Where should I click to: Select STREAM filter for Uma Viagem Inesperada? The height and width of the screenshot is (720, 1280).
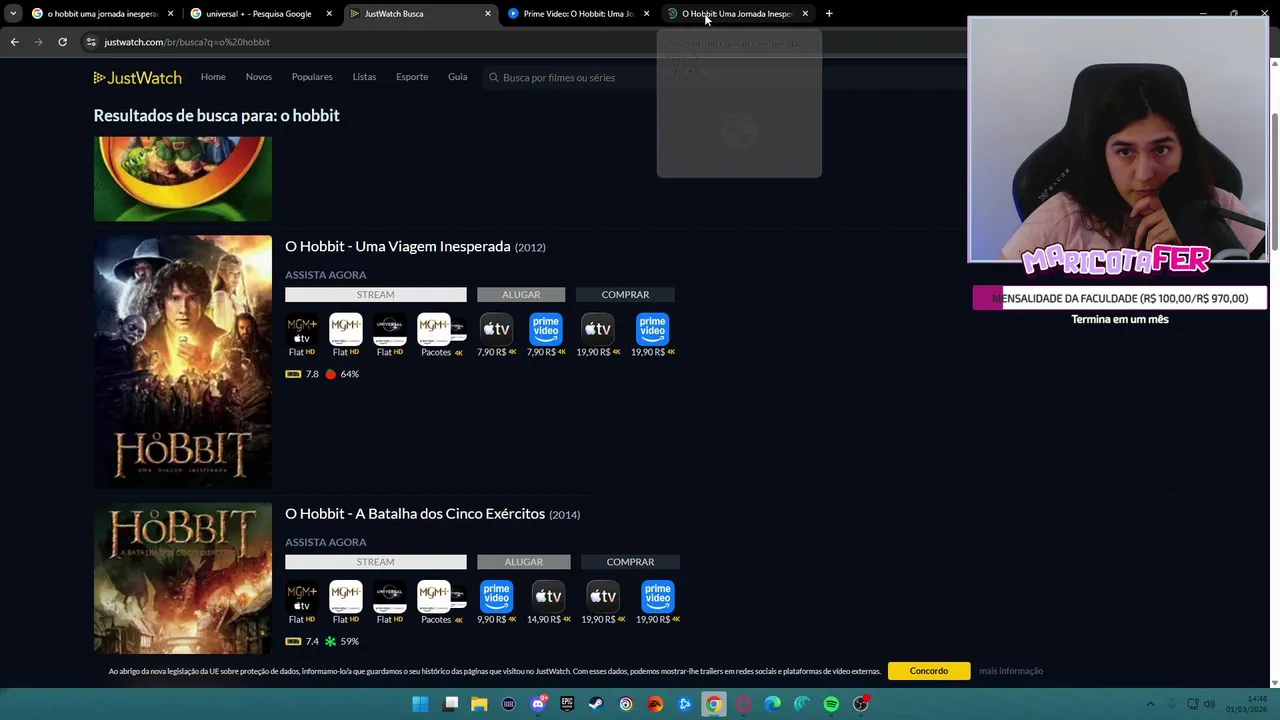[376, 295]
